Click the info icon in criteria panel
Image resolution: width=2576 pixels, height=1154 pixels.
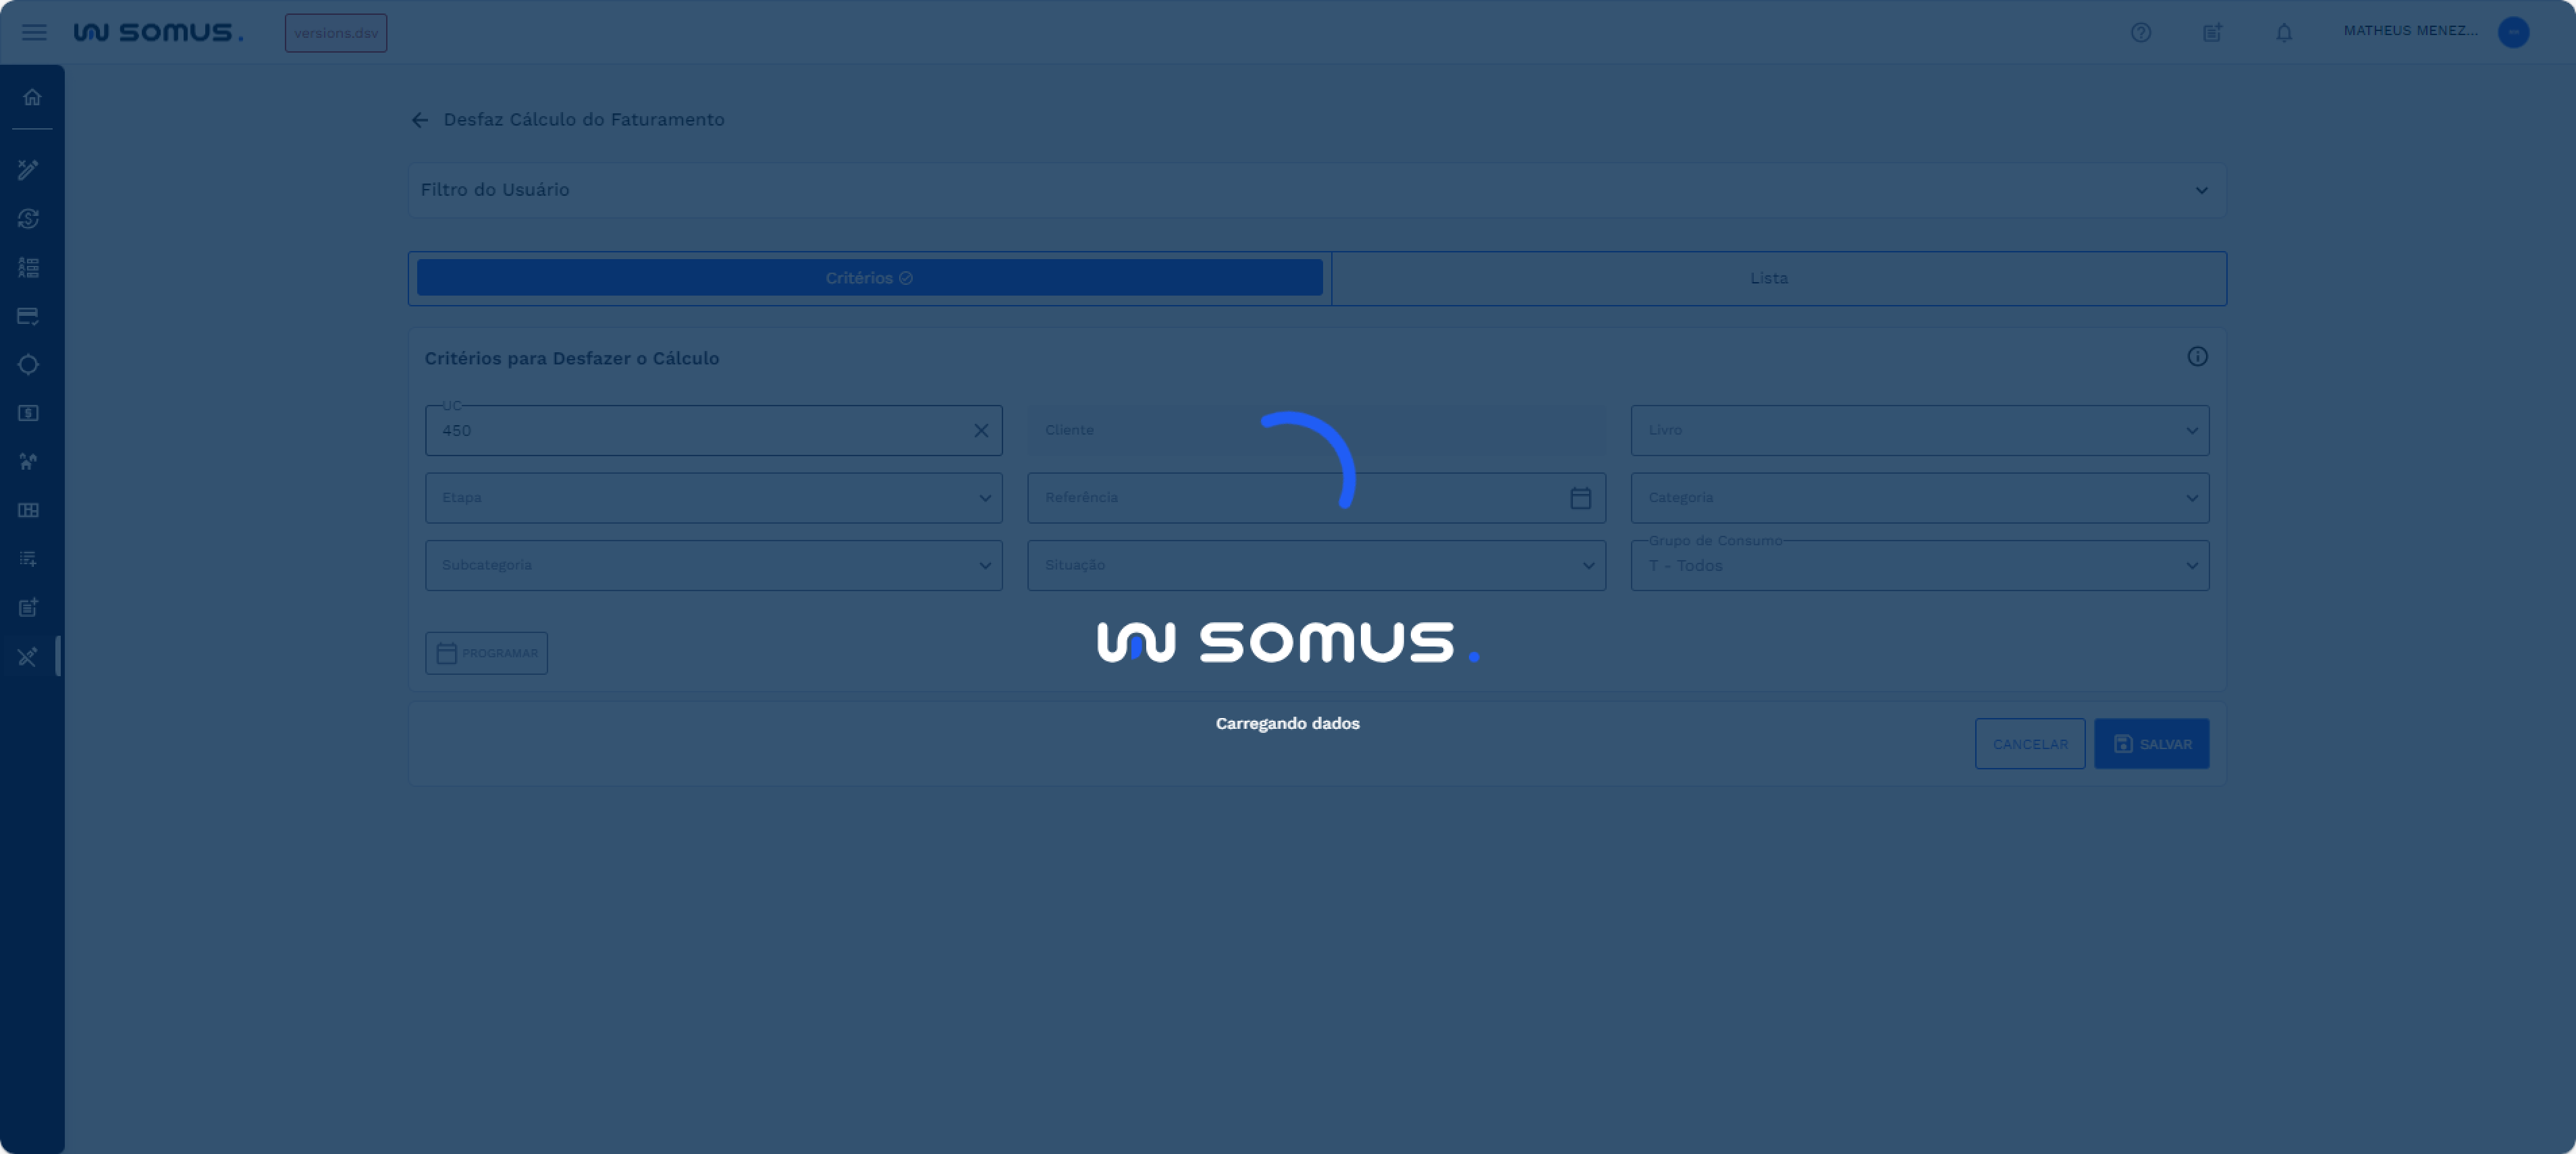tap(2196, 357)
